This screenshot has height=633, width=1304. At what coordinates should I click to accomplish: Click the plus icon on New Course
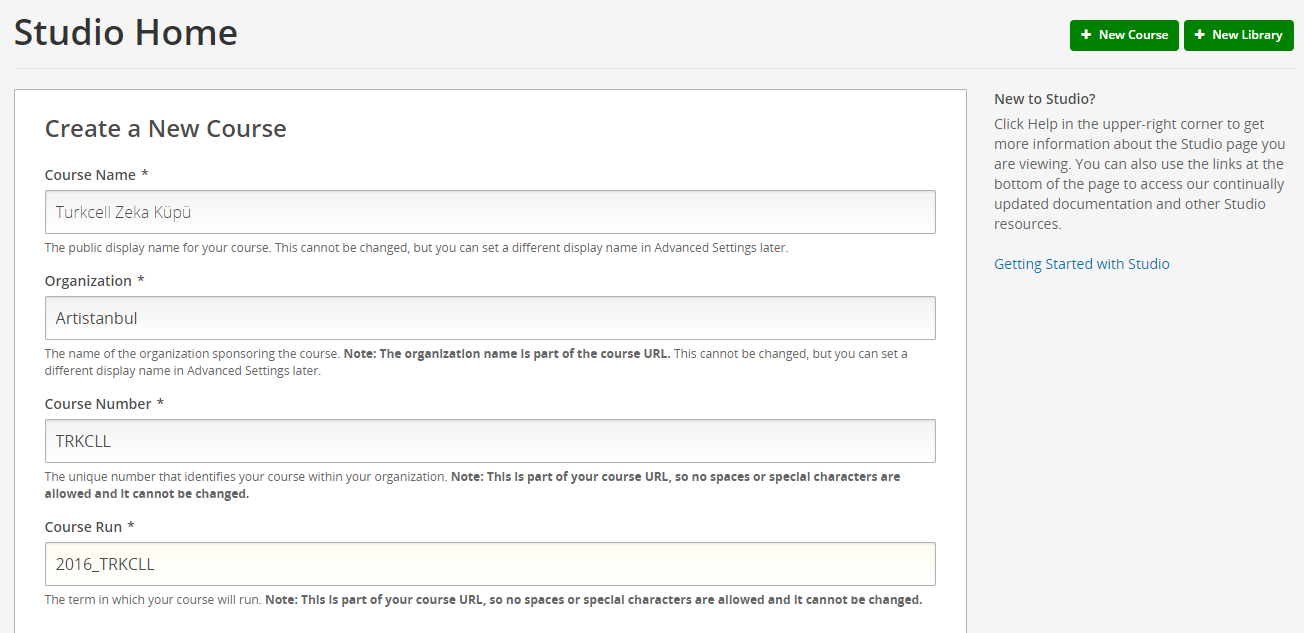coord(1086,35)
